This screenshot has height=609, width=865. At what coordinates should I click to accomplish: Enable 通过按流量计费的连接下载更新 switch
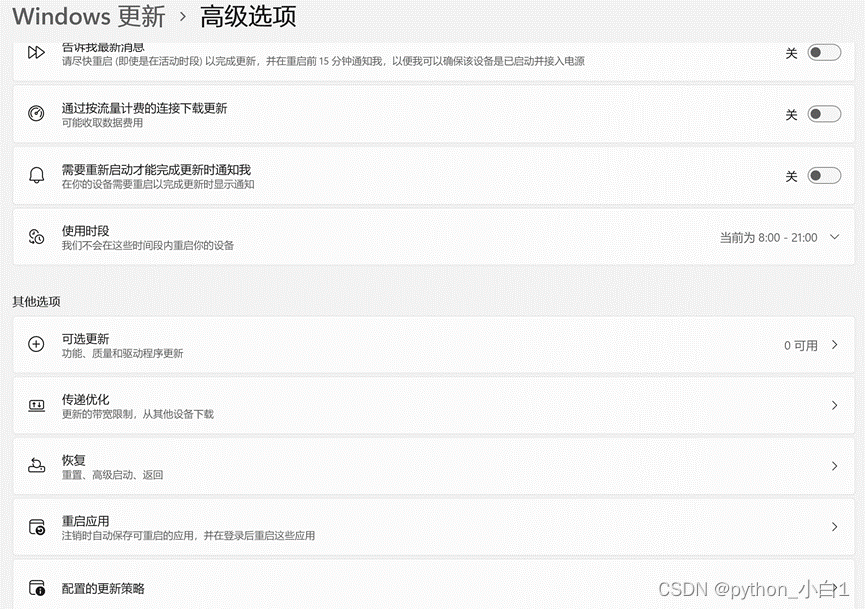(824, 114)
